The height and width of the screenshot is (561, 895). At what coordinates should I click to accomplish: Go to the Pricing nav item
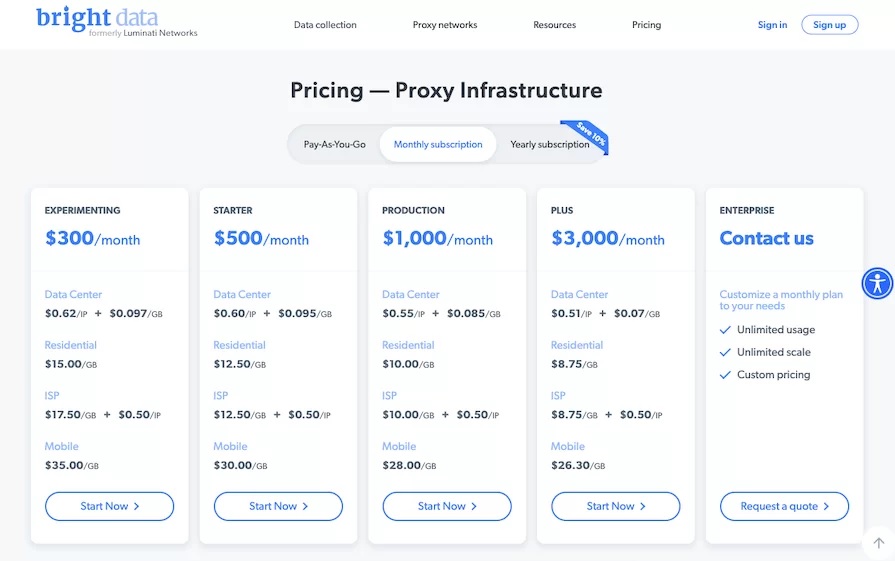(646, 25)
